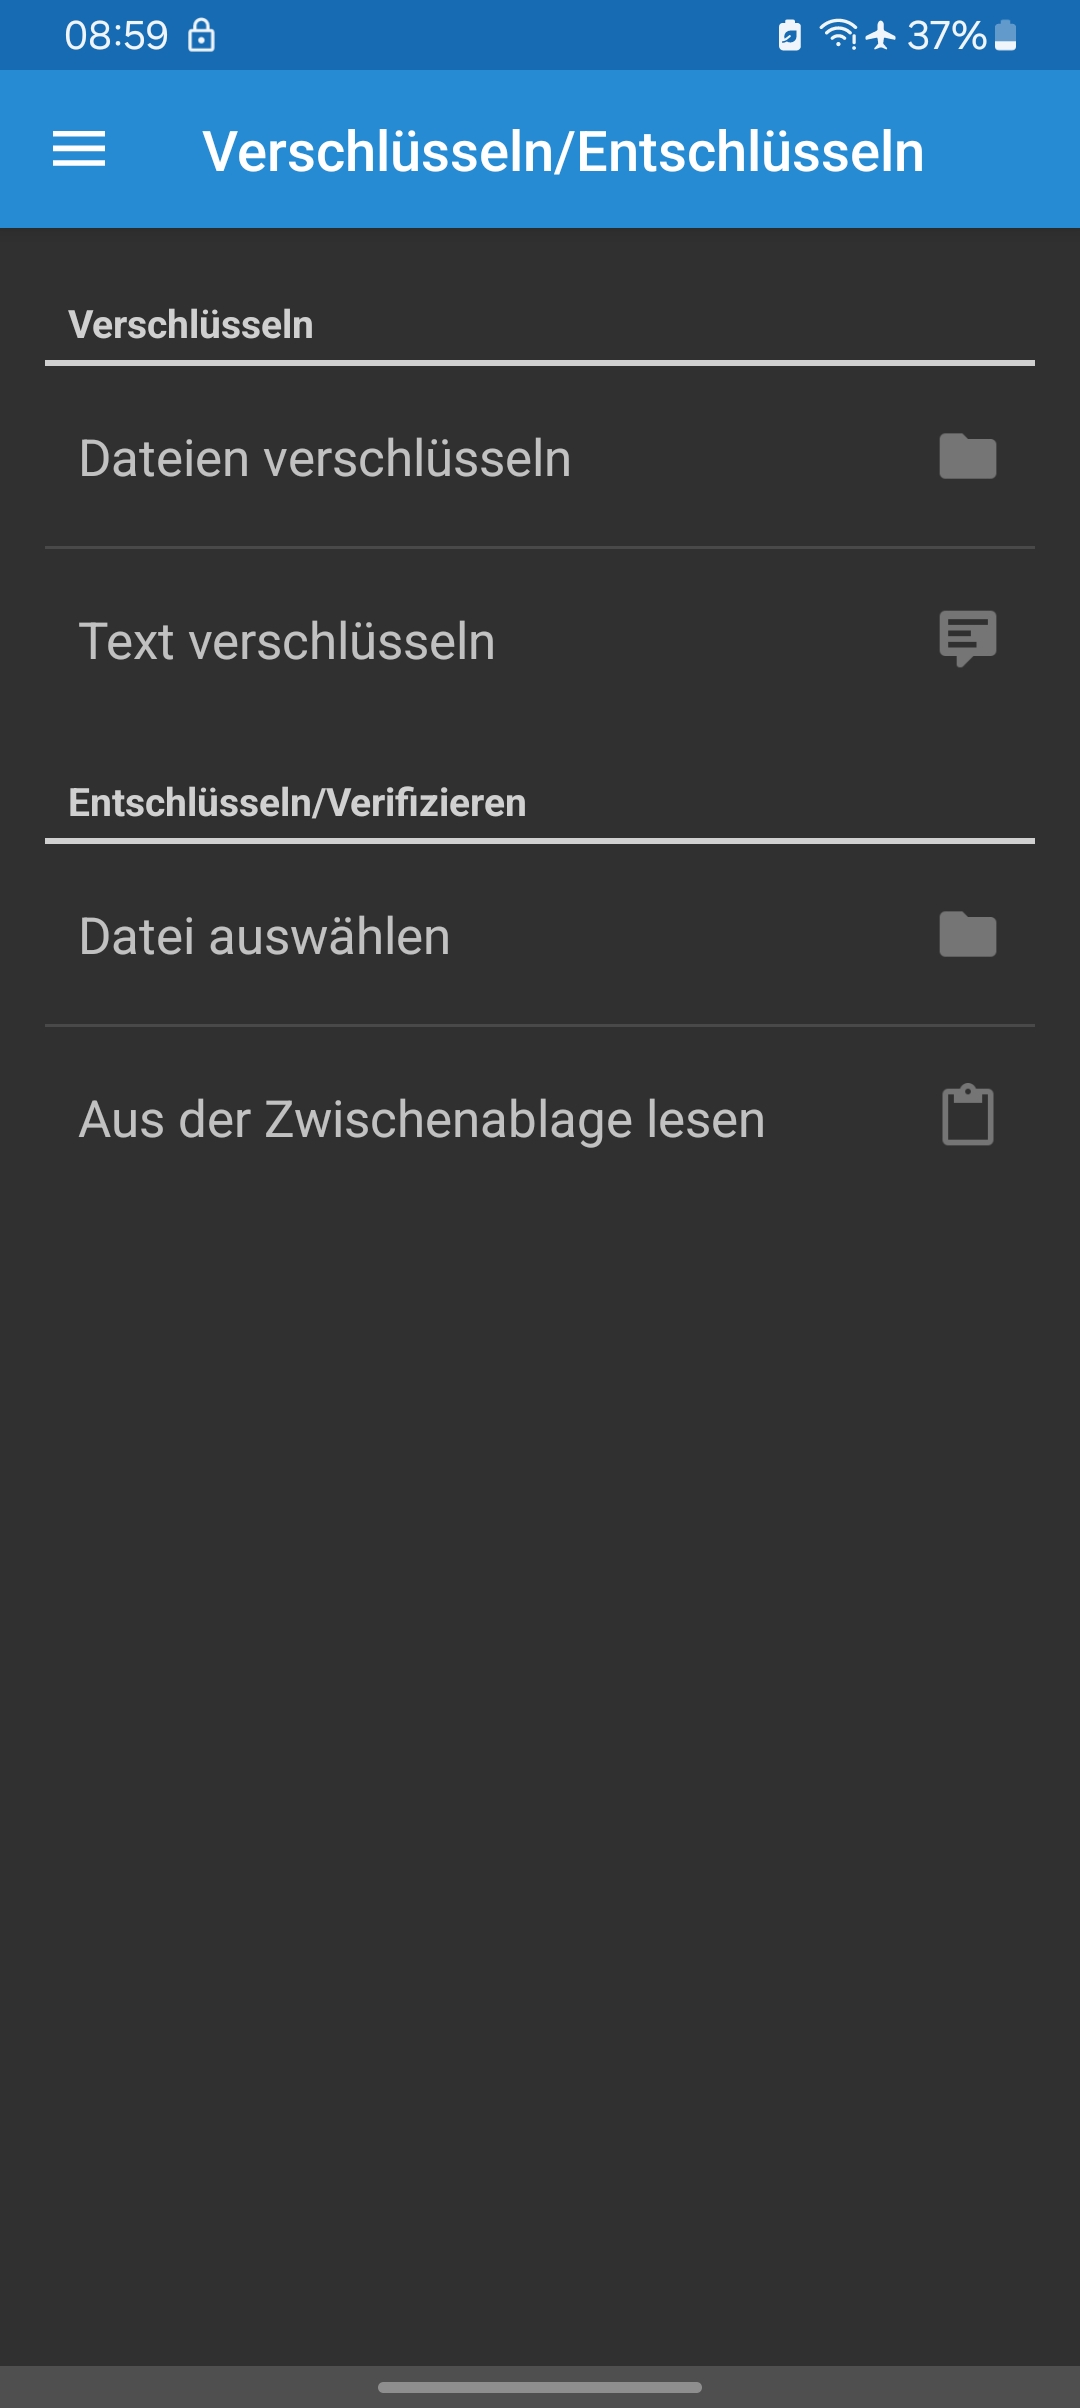Tap the message icon beside Text verschlüsseln
The width and height of the screenshot is (1080, 2408).
968,638
